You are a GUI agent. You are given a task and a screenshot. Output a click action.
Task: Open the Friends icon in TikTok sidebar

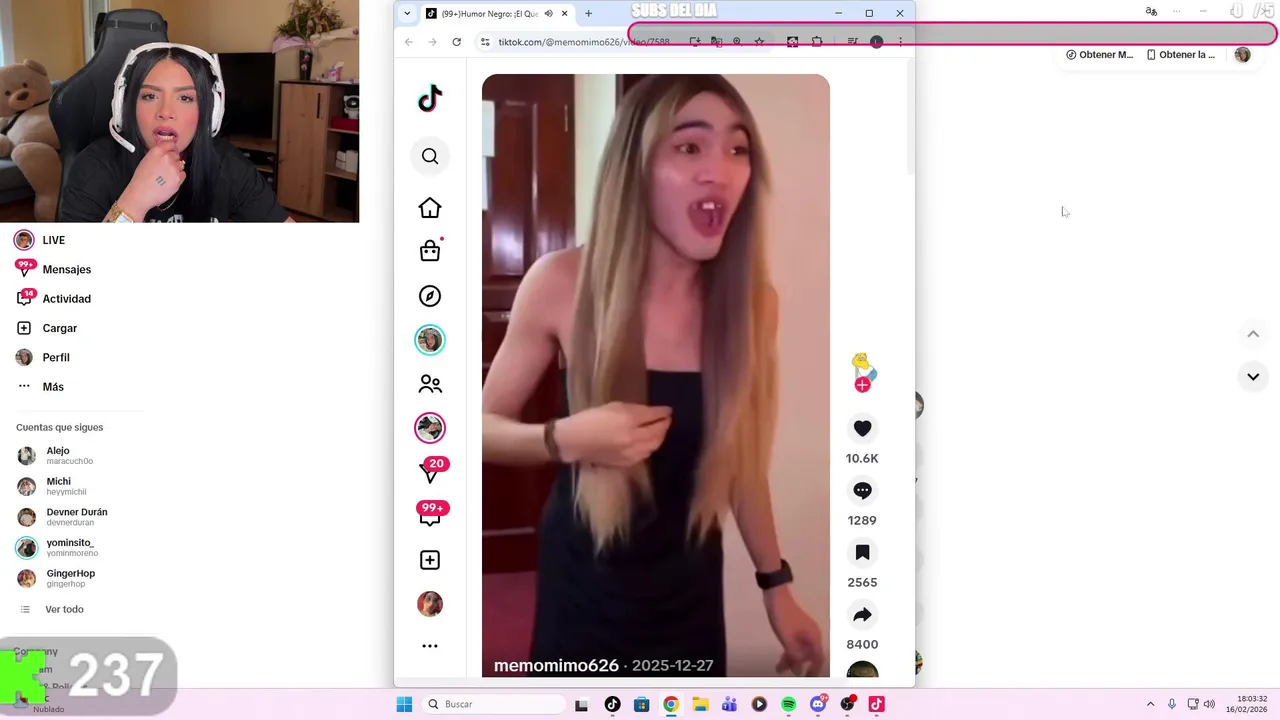point(430,384)
